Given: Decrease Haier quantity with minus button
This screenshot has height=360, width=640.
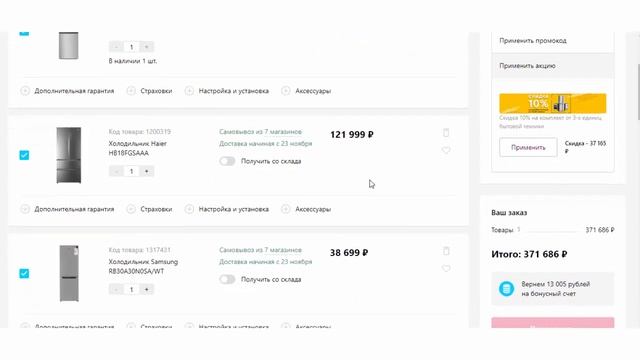Looking at the screenshot, I should coord(116,171).
